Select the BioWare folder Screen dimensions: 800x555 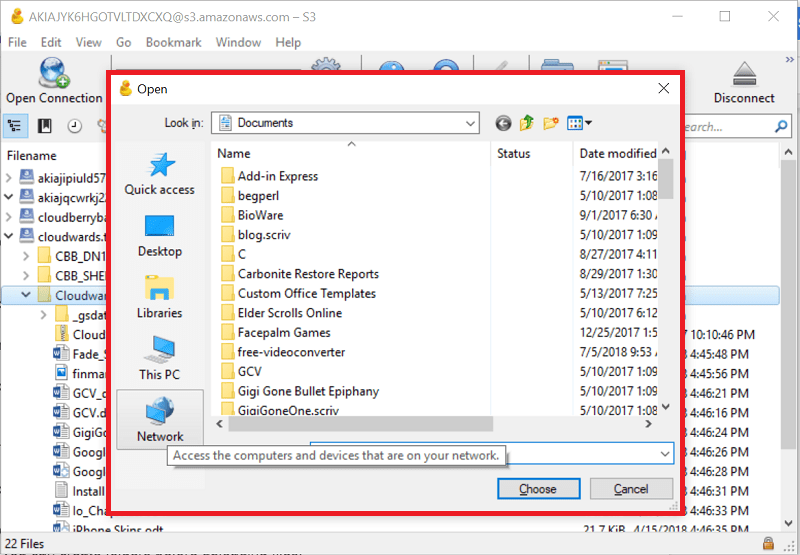click(252, 215)
